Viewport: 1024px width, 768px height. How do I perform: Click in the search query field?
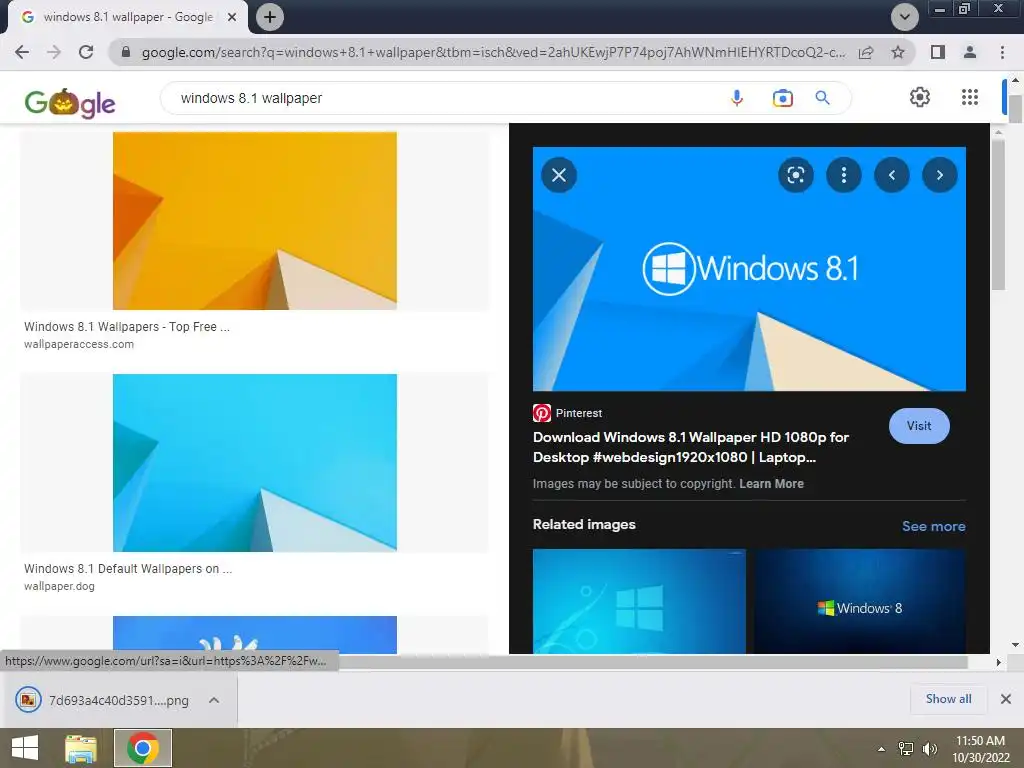[x=444, y=98]
